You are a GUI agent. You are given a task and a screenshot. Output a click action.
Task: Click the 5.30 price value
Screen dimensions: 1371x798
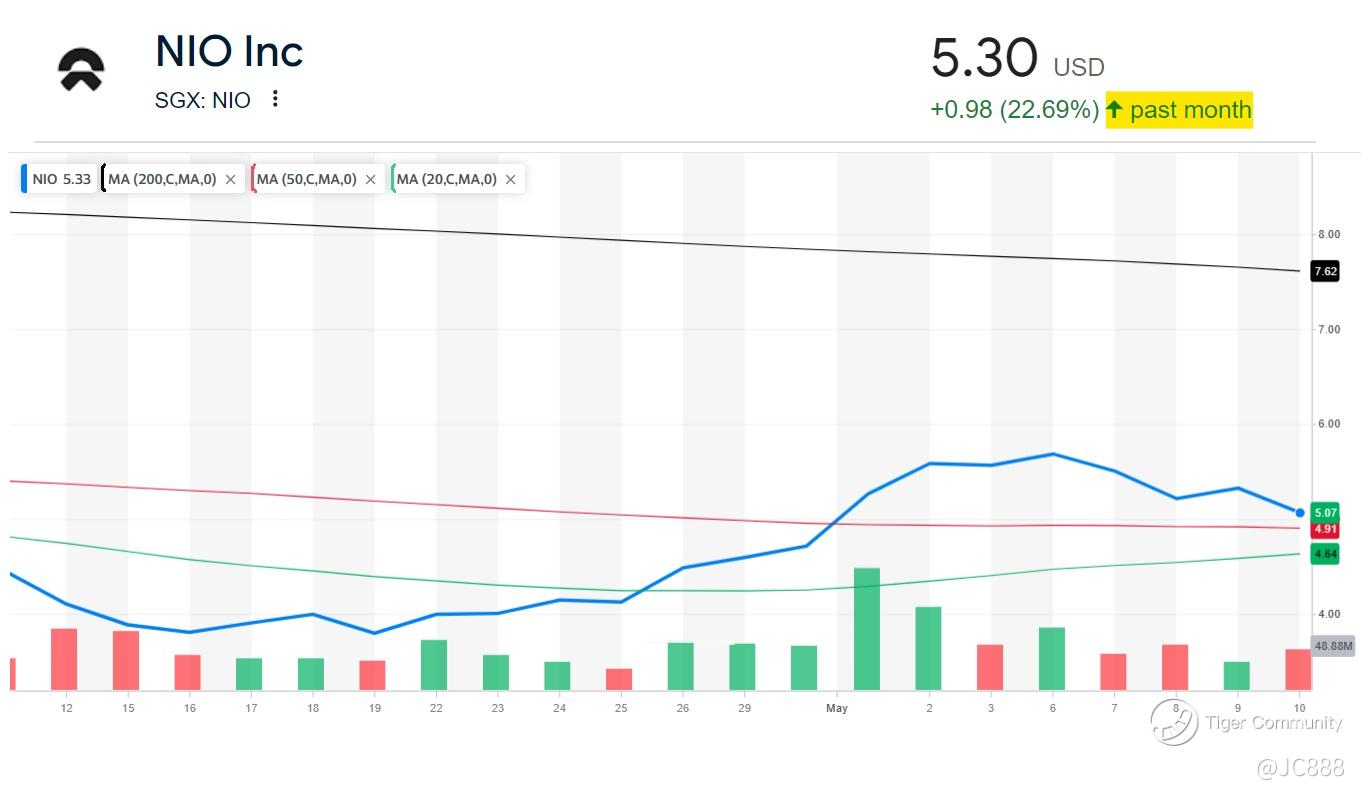pyautogui.click(x=984, y=57)
